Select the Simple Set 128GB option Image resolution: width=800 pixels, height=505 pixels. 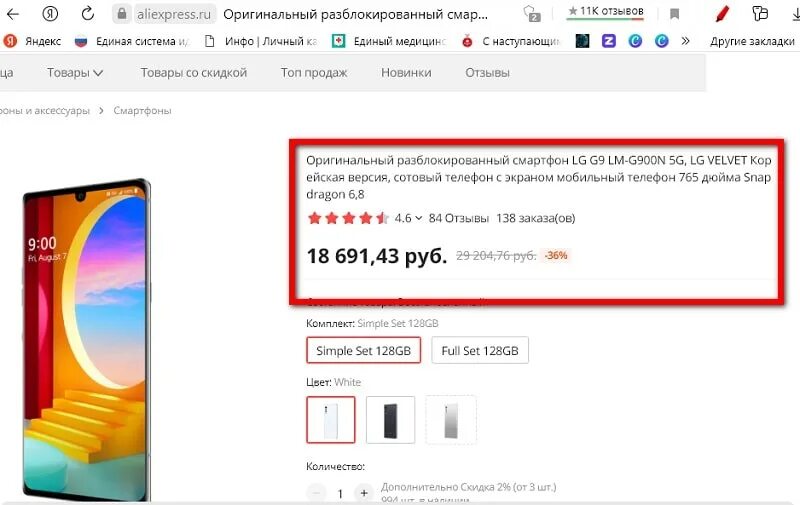pyautogui.click(x=363, y=350)
